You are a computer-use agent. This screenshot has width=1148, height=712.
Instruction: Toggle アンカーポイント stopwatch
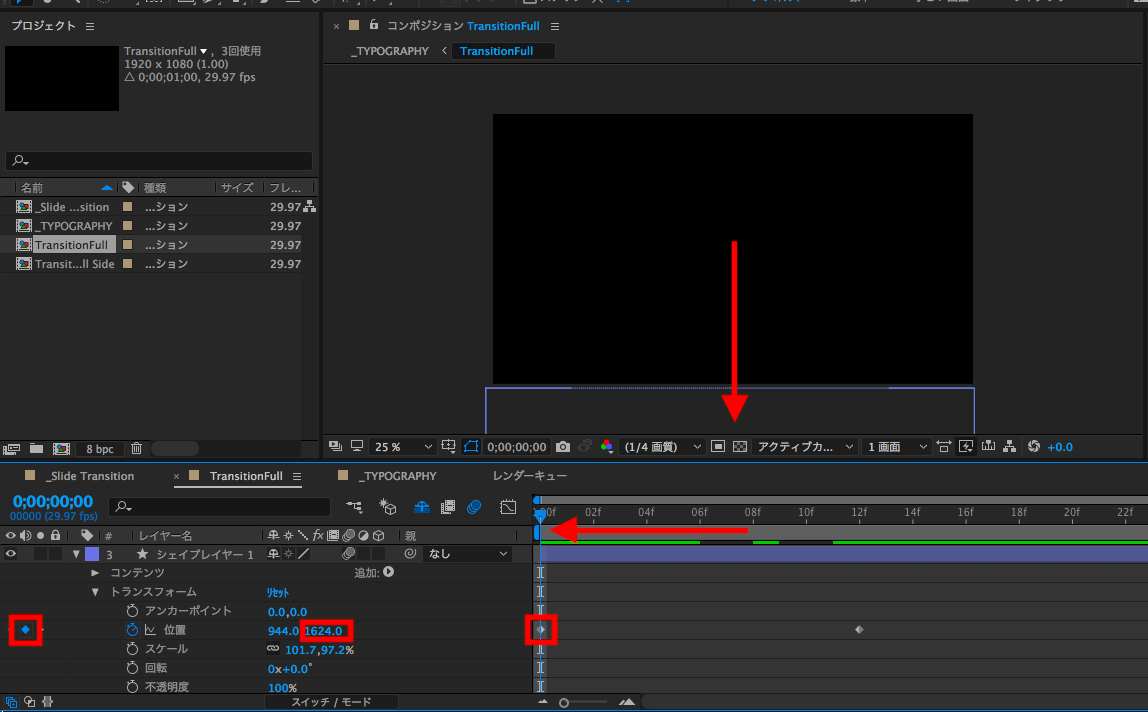(132, 611)
